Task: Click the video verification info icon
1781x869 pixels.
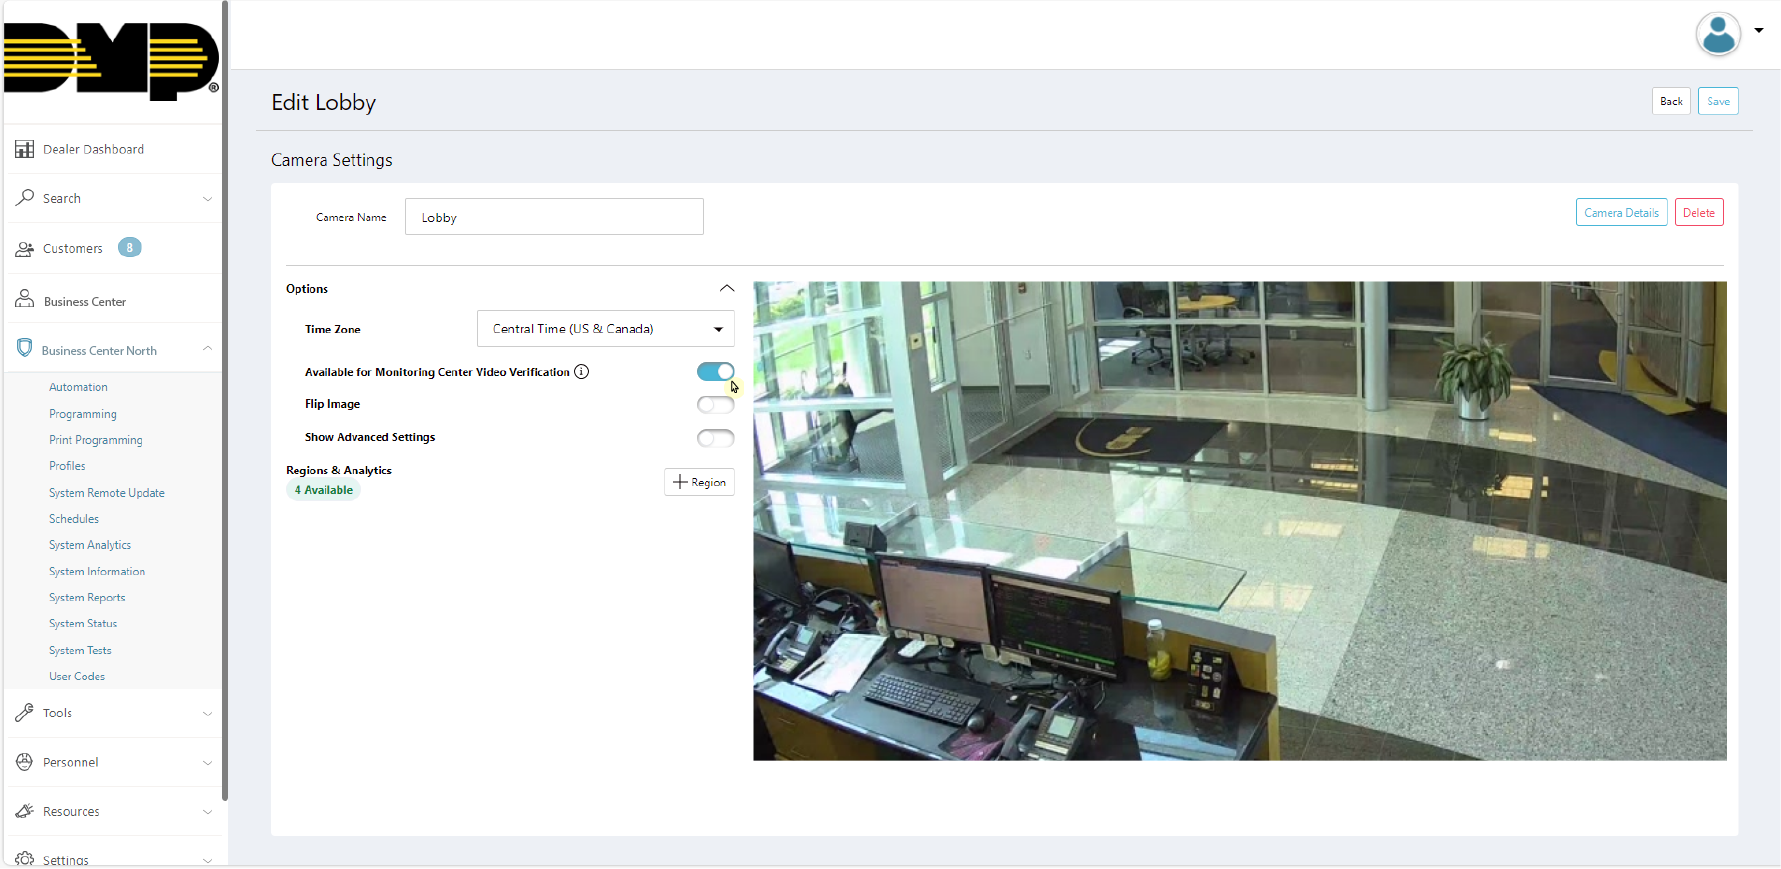Action: [x=581, y=372]
